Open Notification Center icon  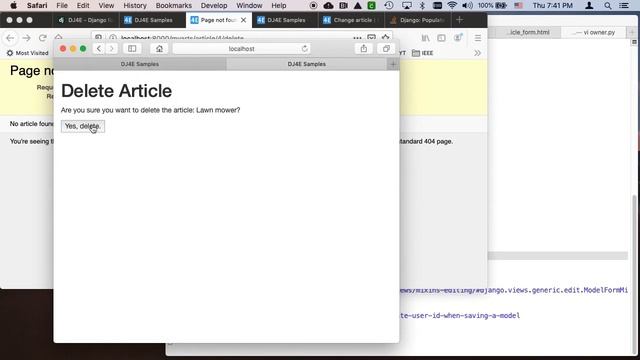[624, 5]
